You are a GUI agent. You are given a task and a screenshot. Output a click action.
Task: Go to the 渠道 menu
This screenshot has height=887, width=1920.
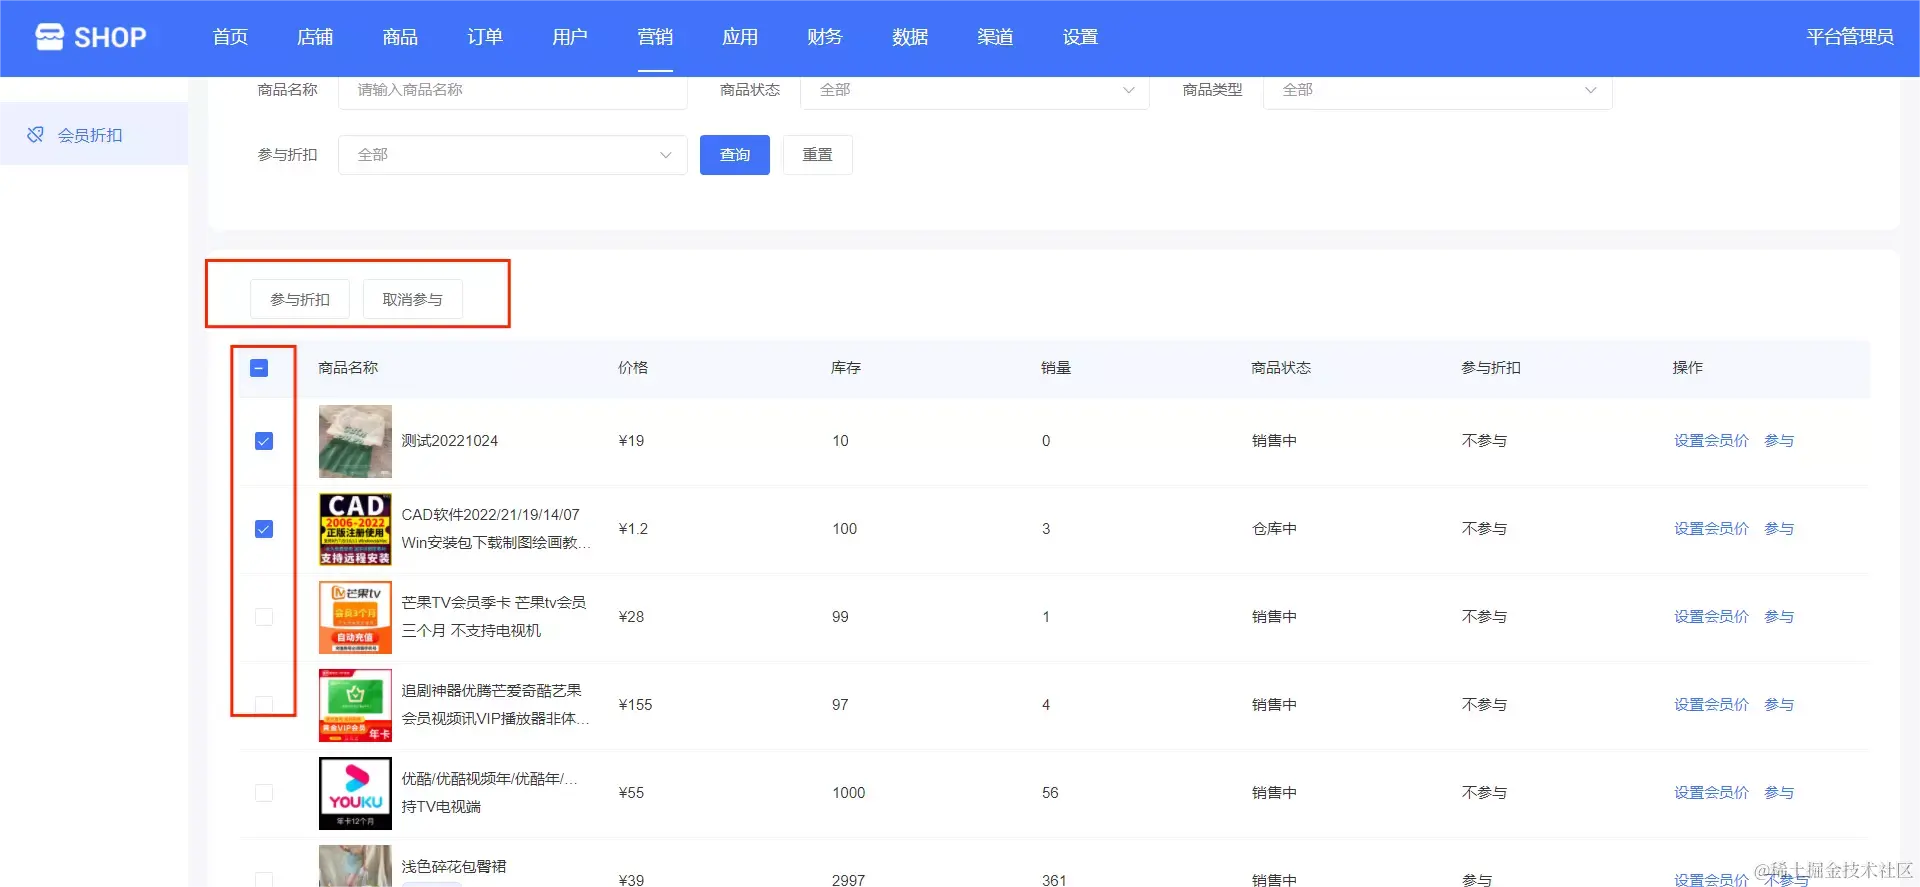pyautogui.click(x=995, y=37)
